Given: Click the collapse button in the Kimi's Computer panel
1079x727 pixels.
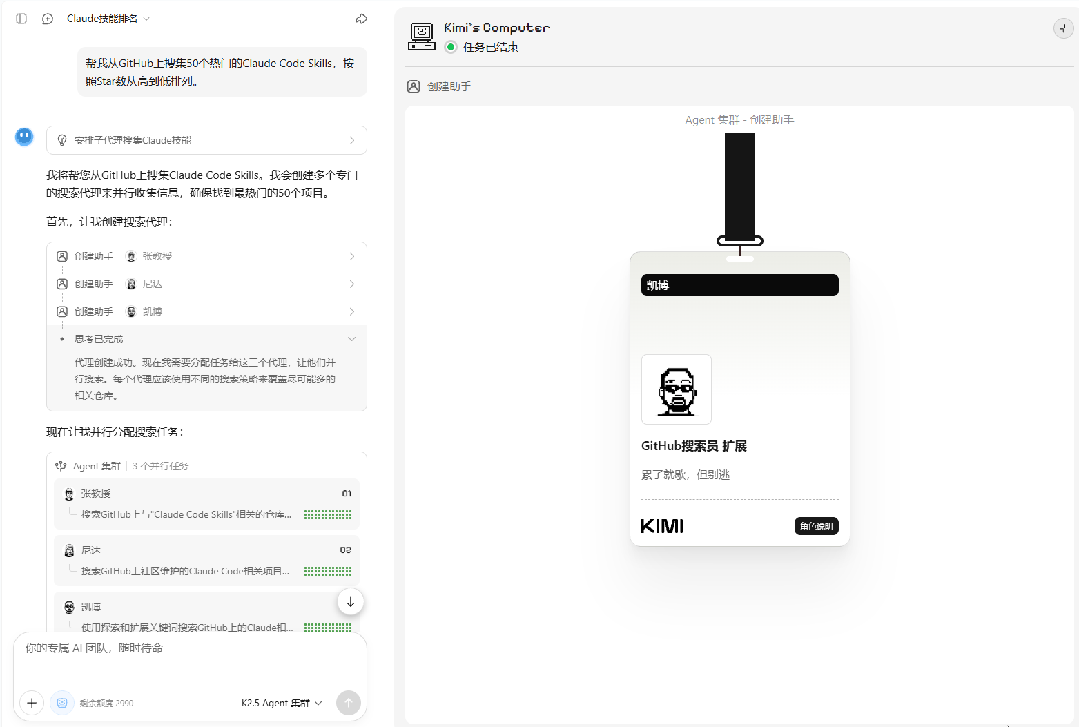Looking at the screenshot, I should (x=1062, y=28).
